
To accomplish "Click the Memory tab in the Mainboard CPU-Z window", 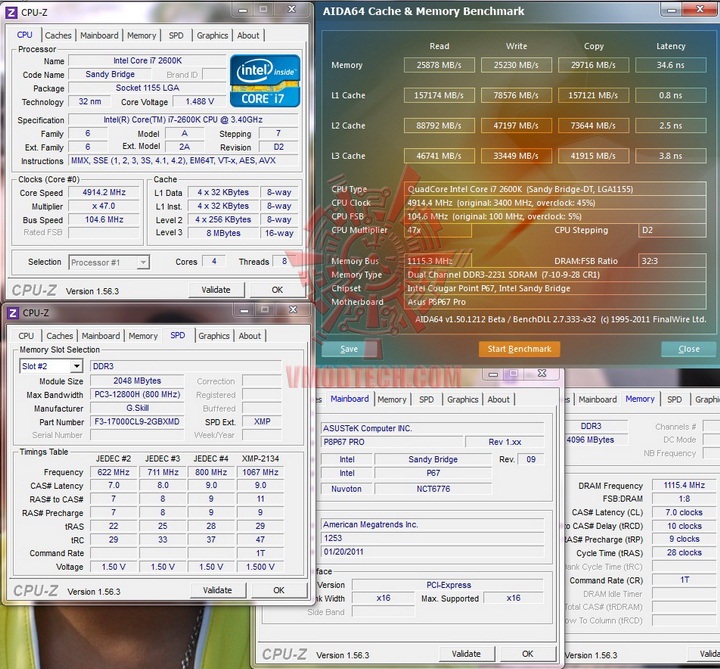I will coord(392,399).
